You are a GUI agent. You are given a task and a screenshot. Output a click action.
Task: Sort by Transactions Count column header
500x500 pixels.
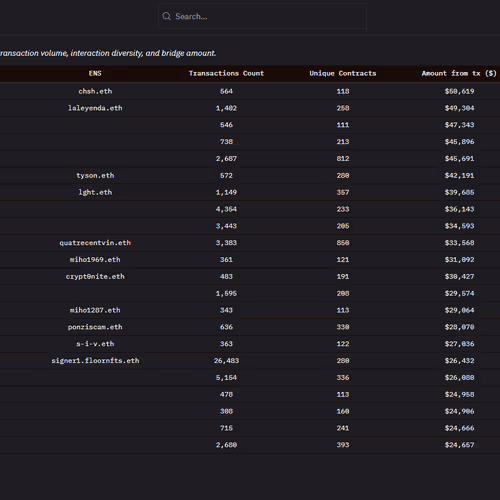(226, 73)
